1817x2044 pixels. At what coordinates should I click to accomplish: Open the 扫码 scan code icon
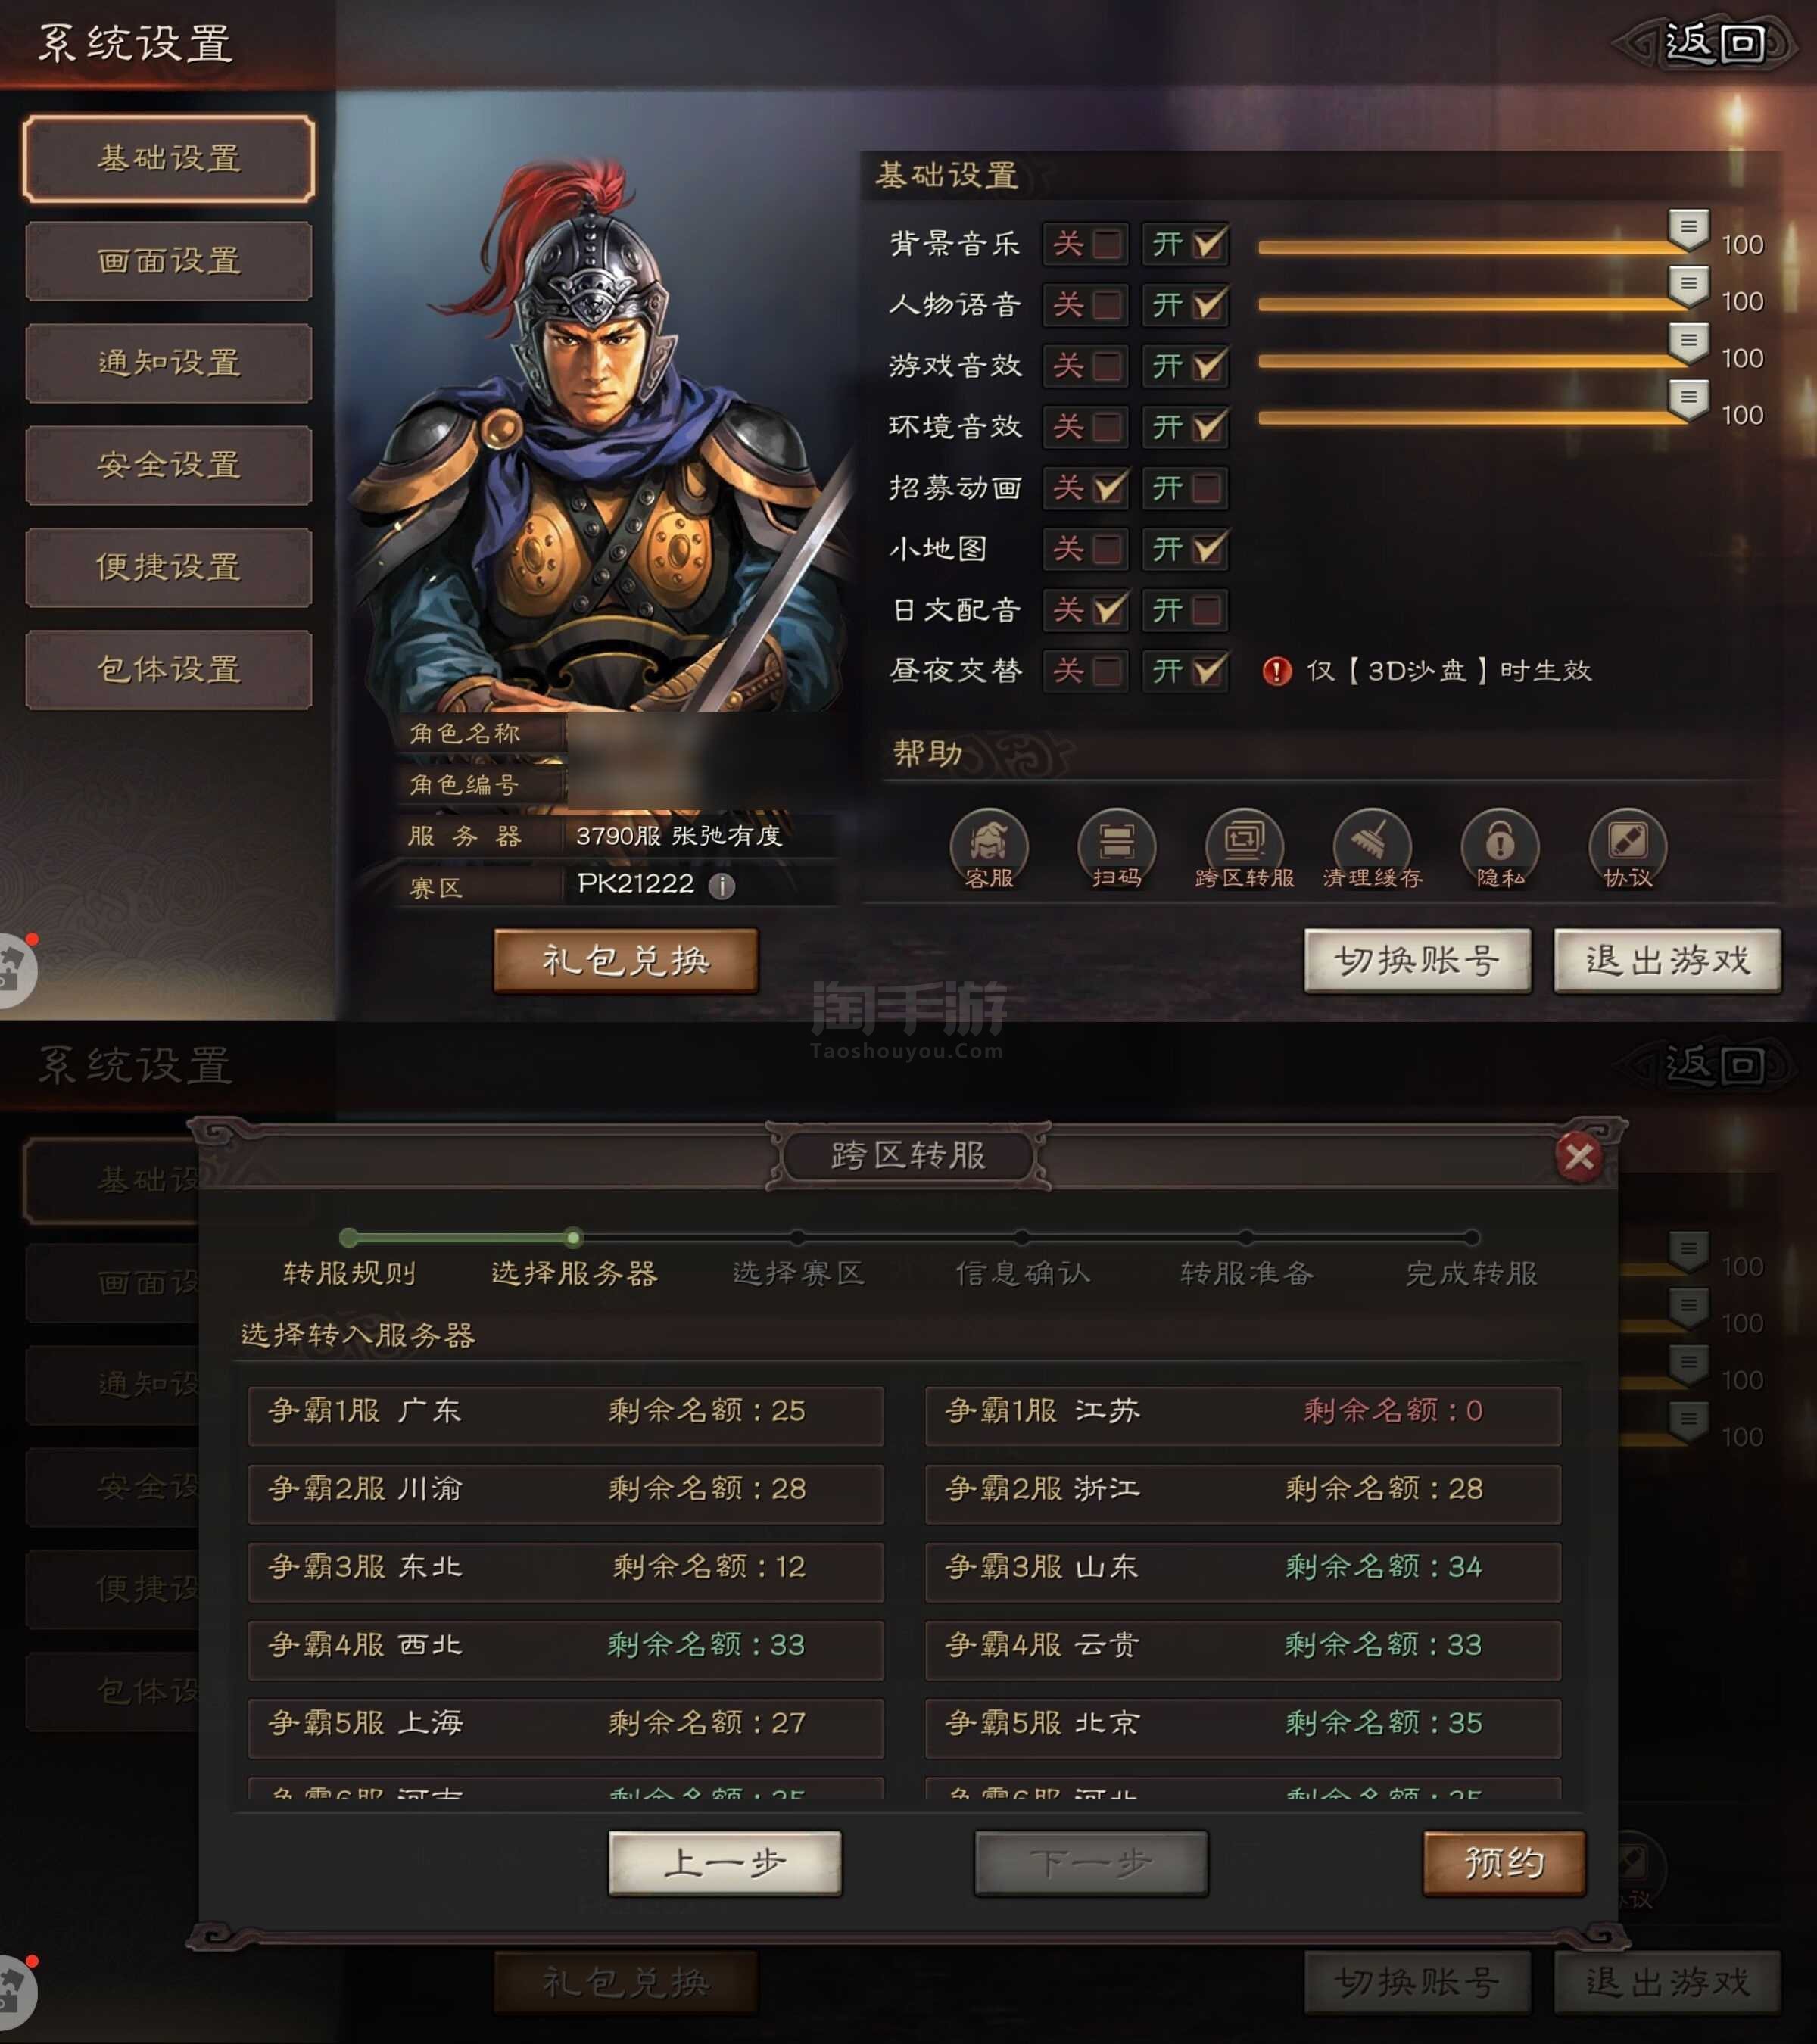point(1116,848)
